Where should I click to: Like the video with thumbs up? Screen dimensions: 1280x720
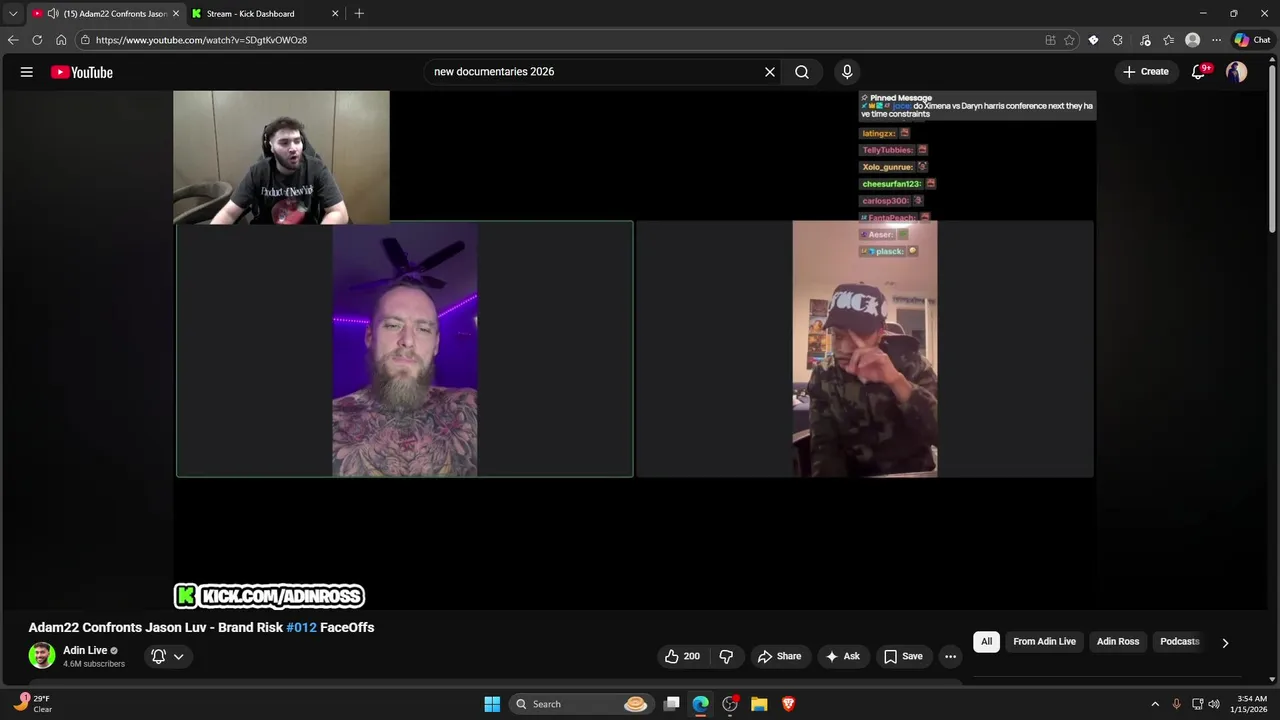683,656
